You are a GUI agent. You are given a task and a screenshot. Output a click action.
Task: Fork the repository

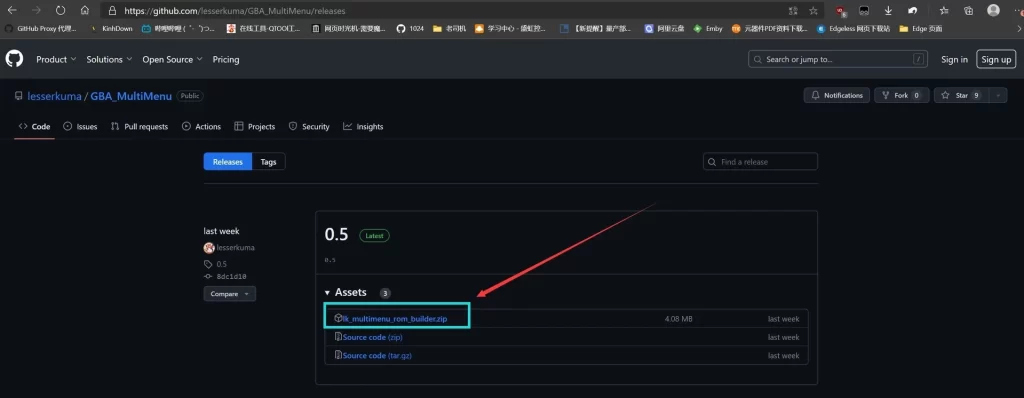coord(901,95)
